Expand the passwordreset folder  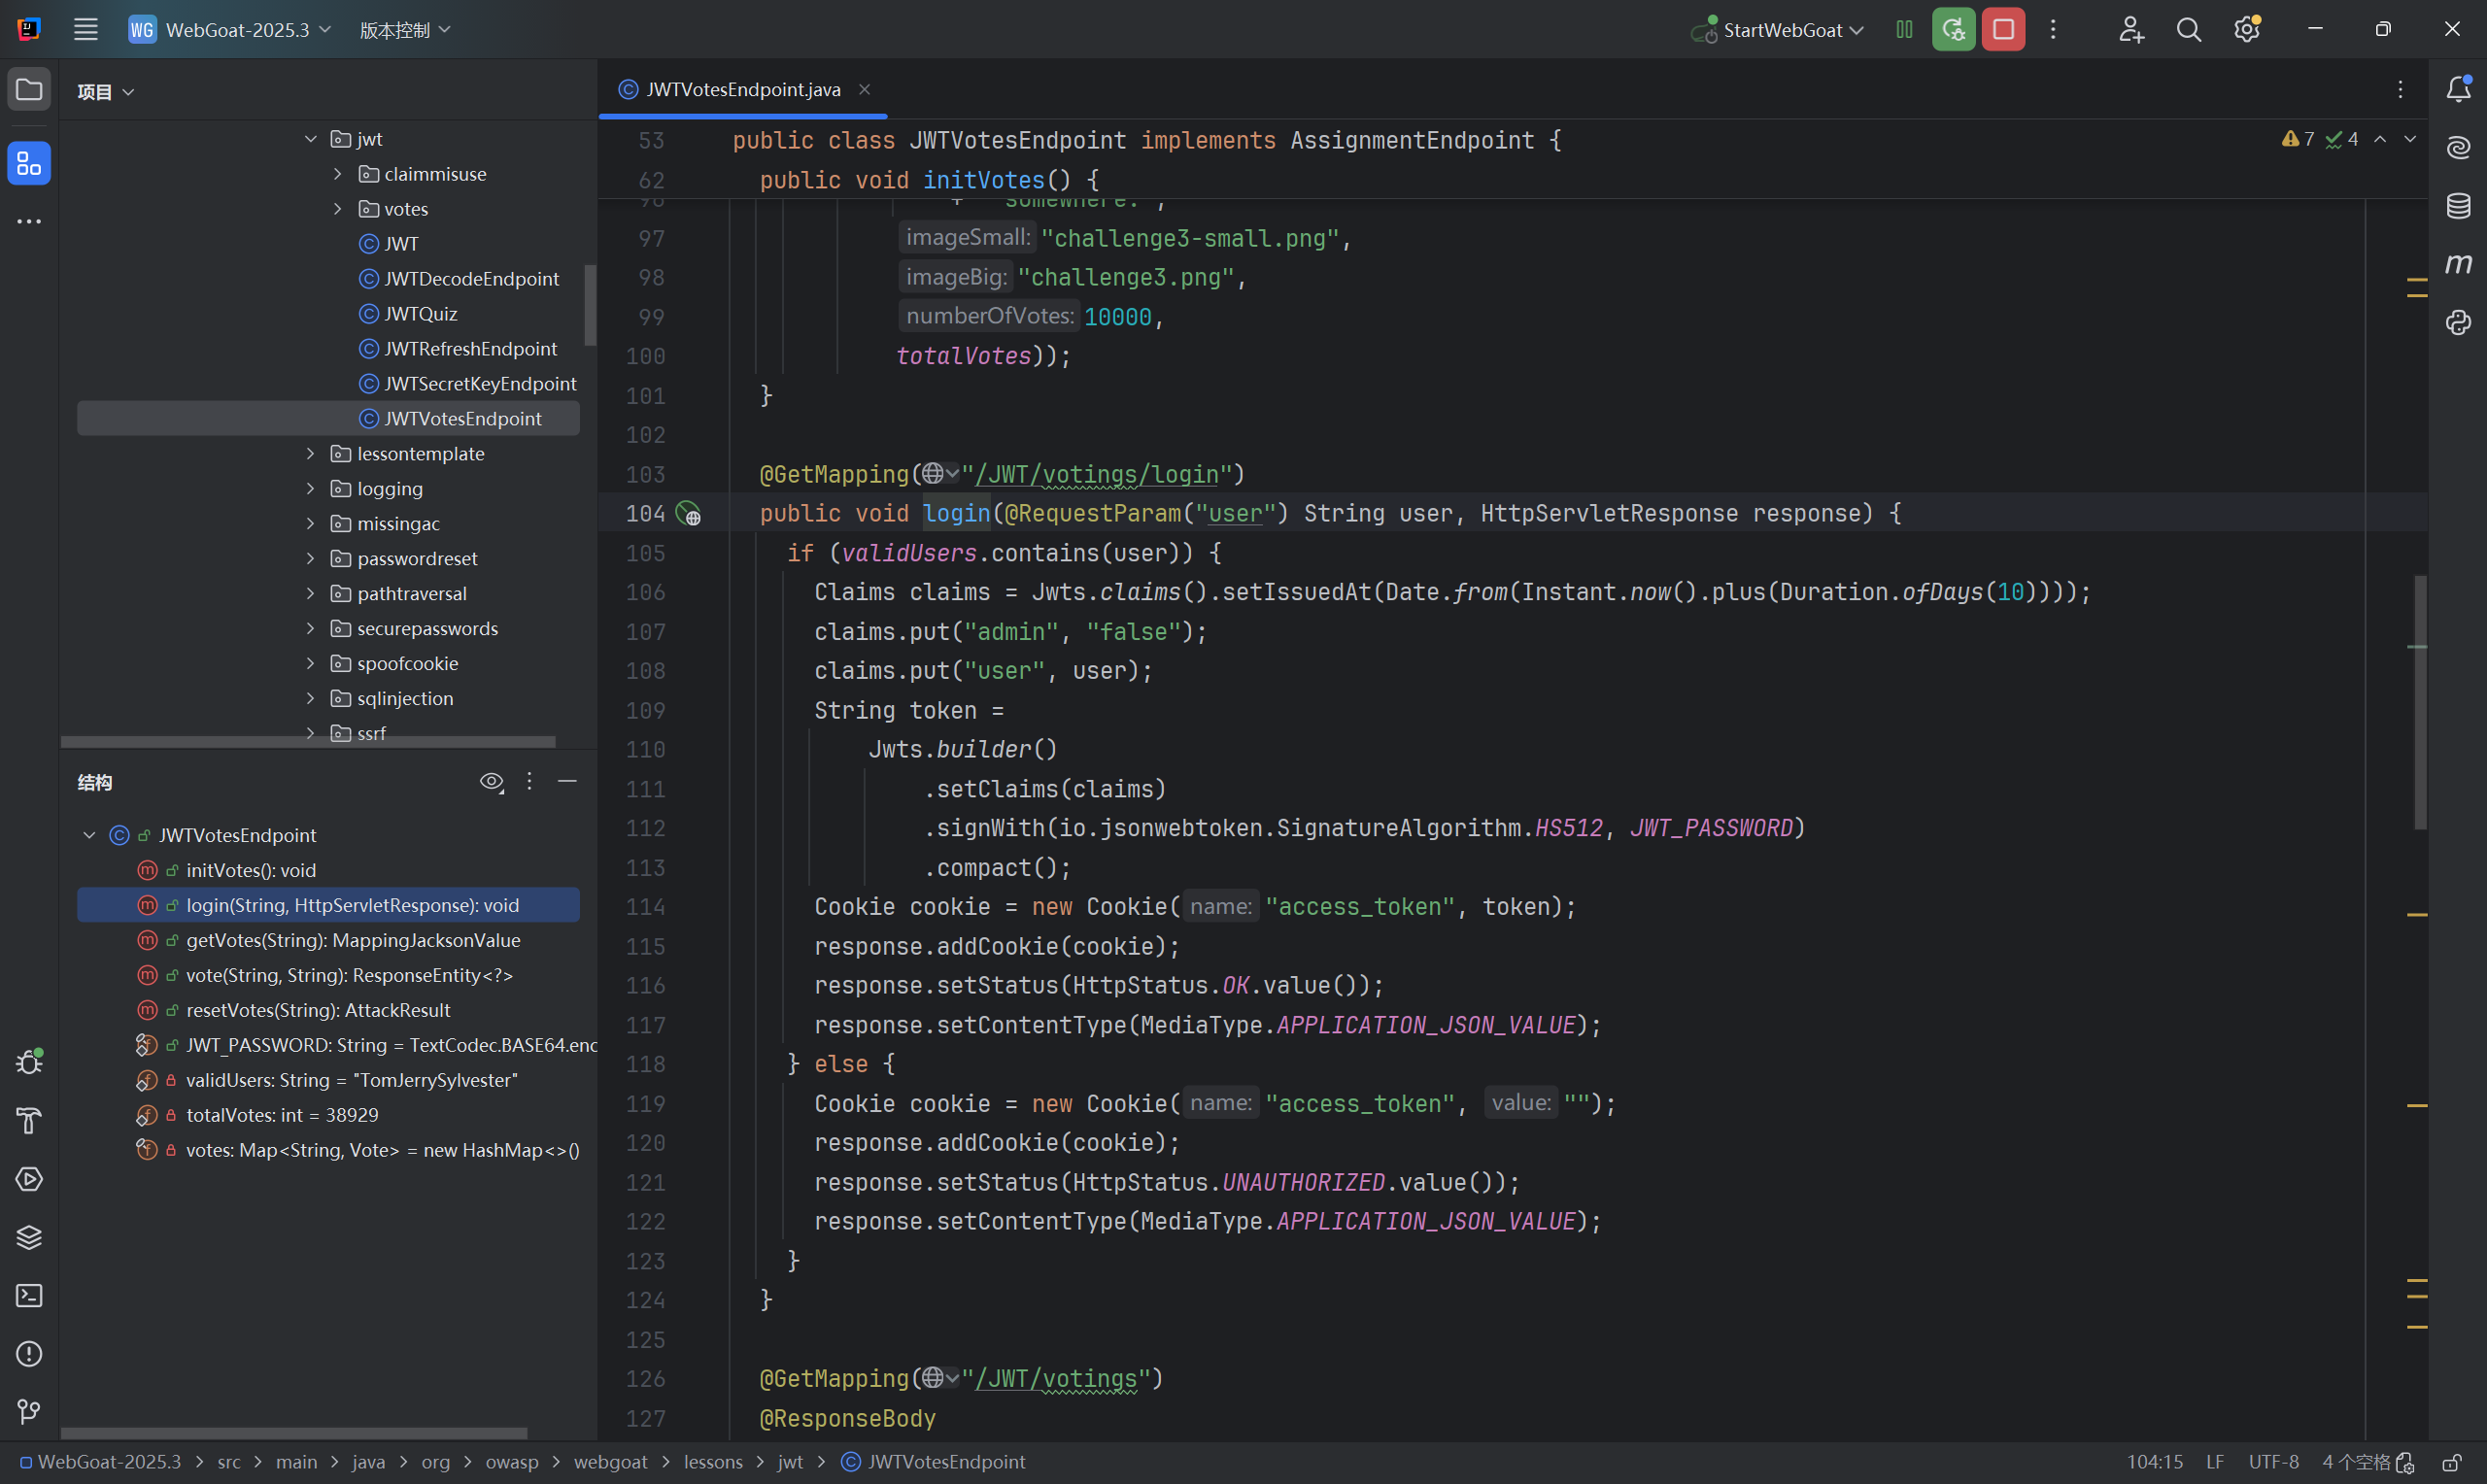point(310,559)
